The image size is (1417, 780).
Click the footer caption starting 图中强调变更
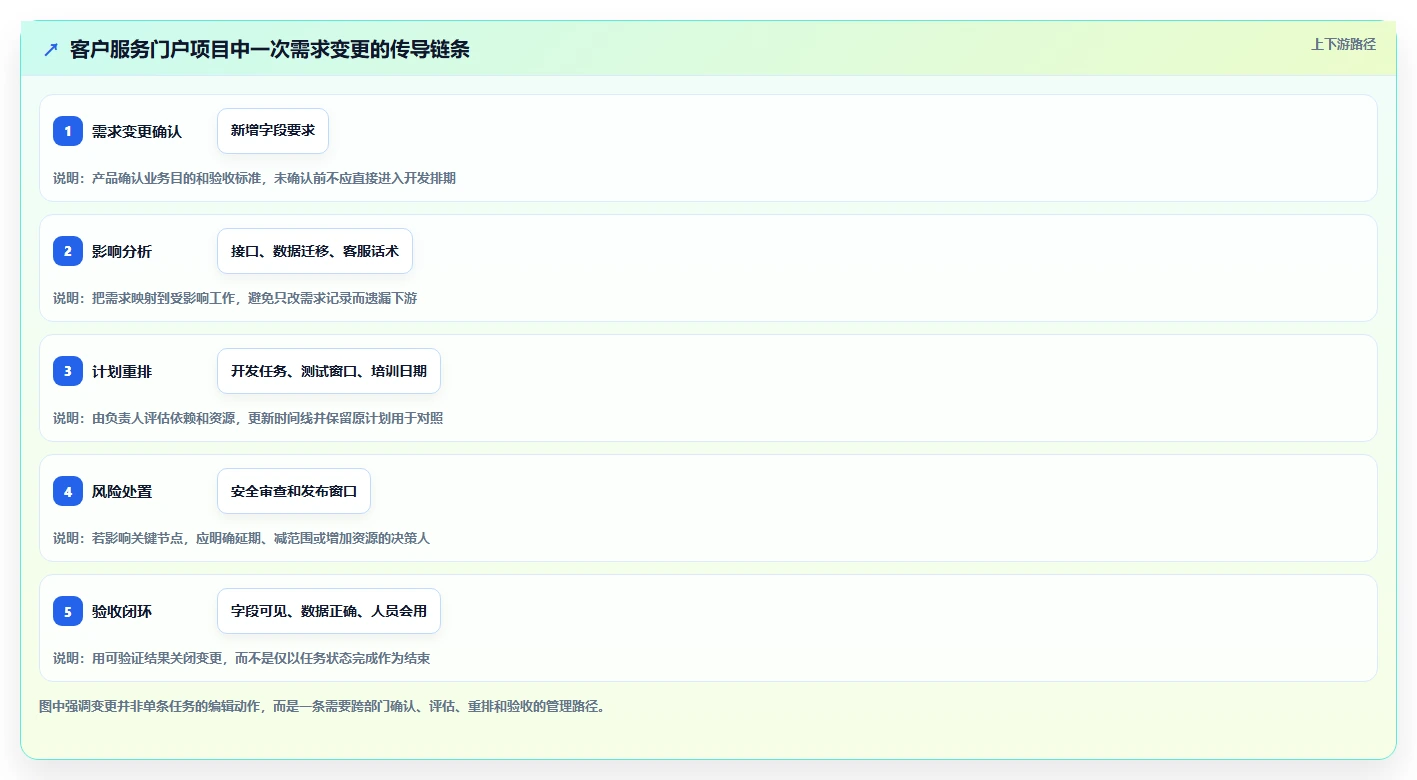(322, 706)
